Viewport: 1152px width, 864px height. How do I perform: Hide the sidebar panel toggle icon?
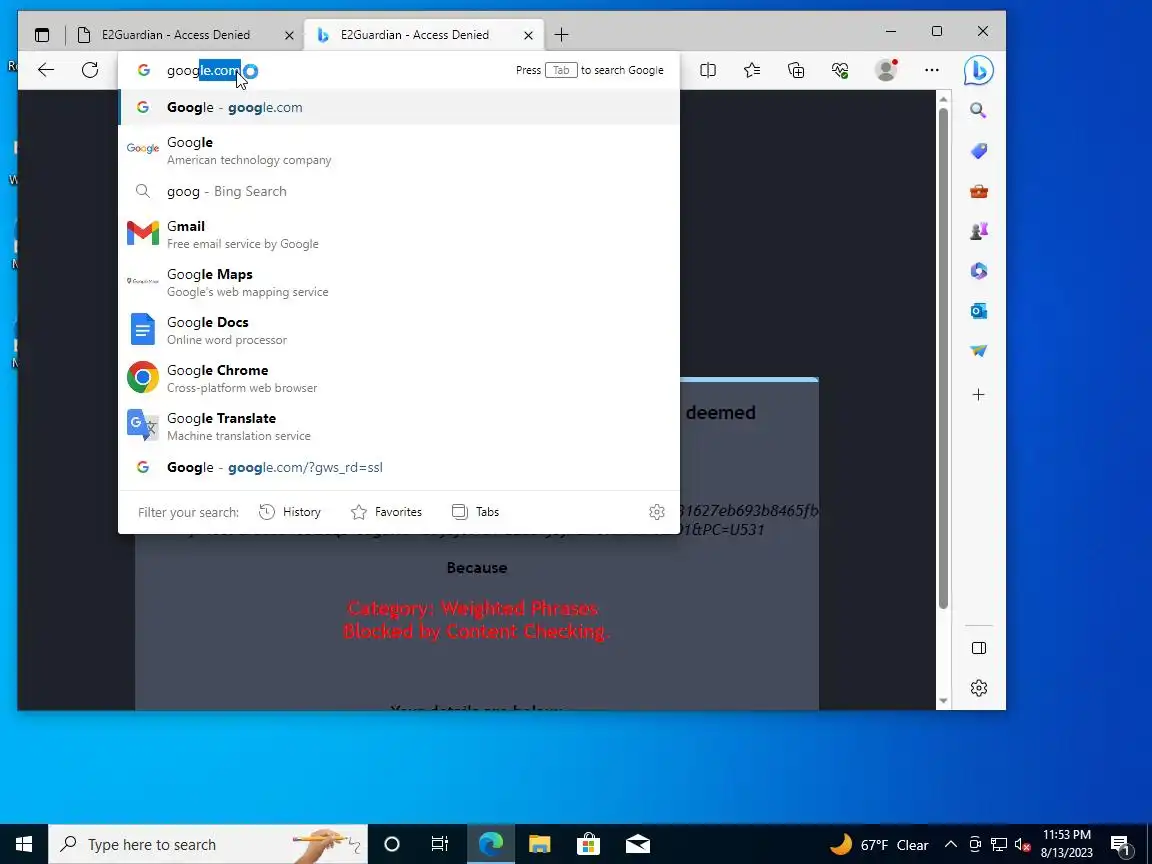click(x=979, y=648)
